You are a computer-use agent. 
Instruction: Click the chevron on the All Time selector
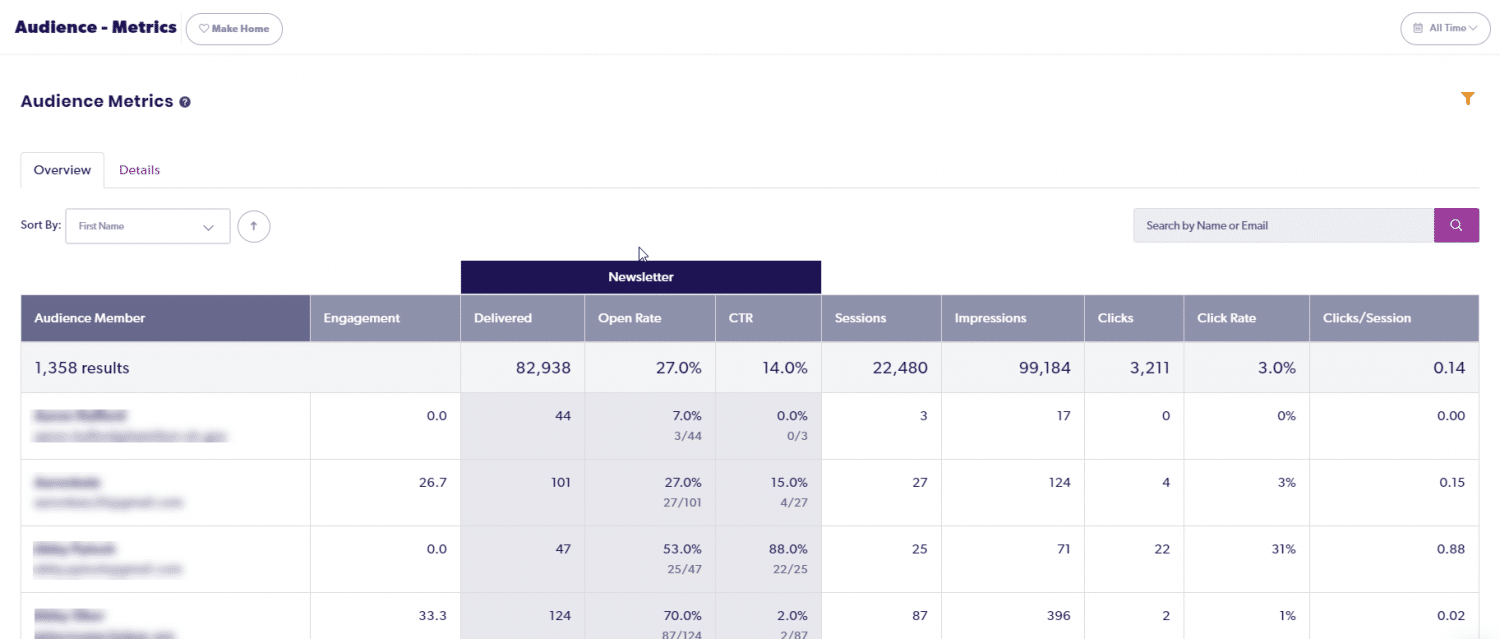[1473, 28]
